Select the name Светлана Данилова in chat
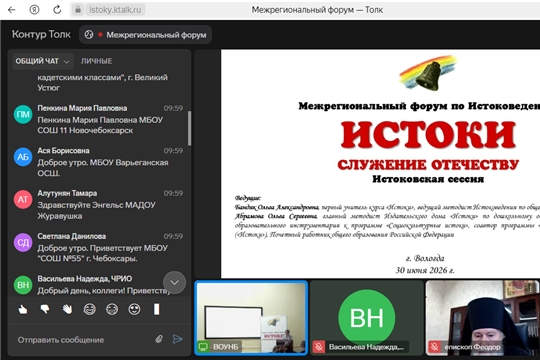The width and height of the screenshot is (540, 360). 72,236
